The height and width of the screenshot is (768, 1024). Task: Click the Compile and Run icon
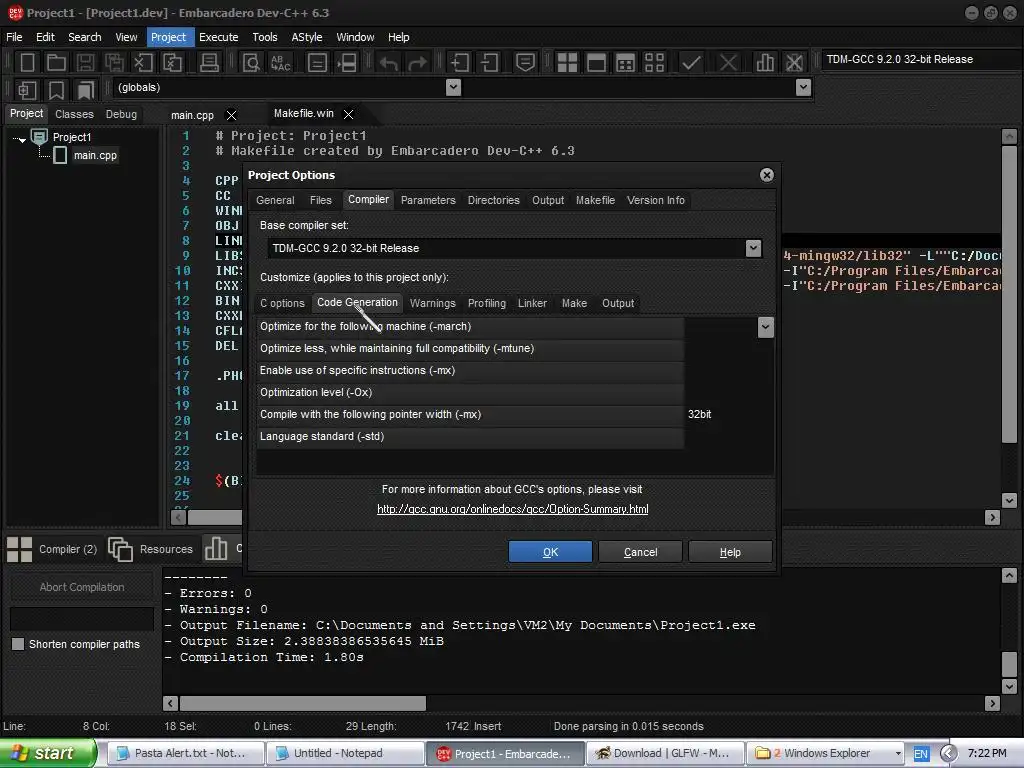[625, 63]
